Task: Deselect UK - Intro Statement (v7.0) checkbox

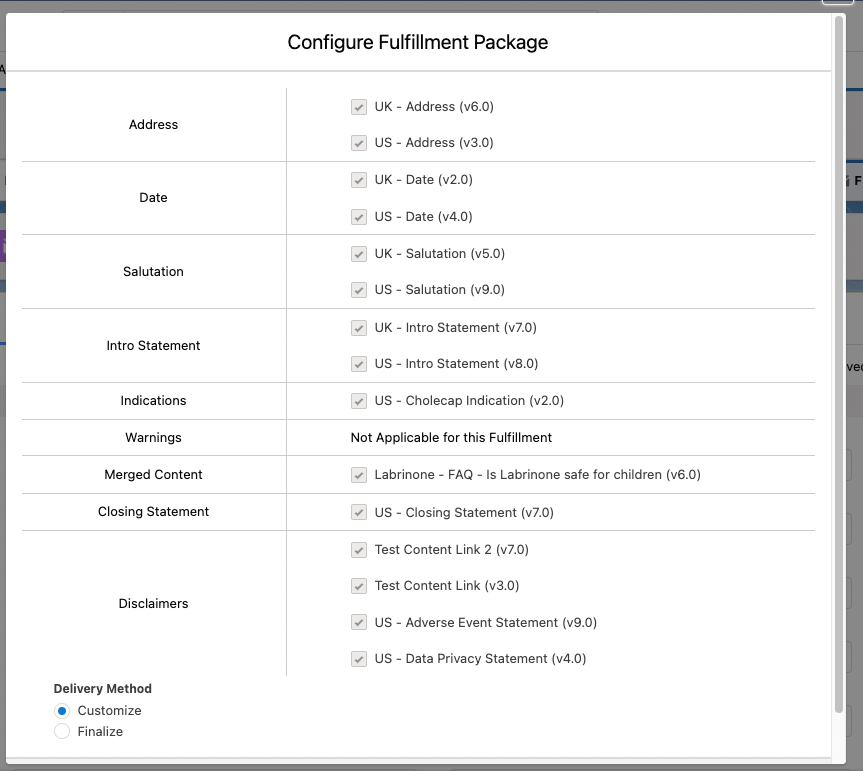Action: coord(359,328)
